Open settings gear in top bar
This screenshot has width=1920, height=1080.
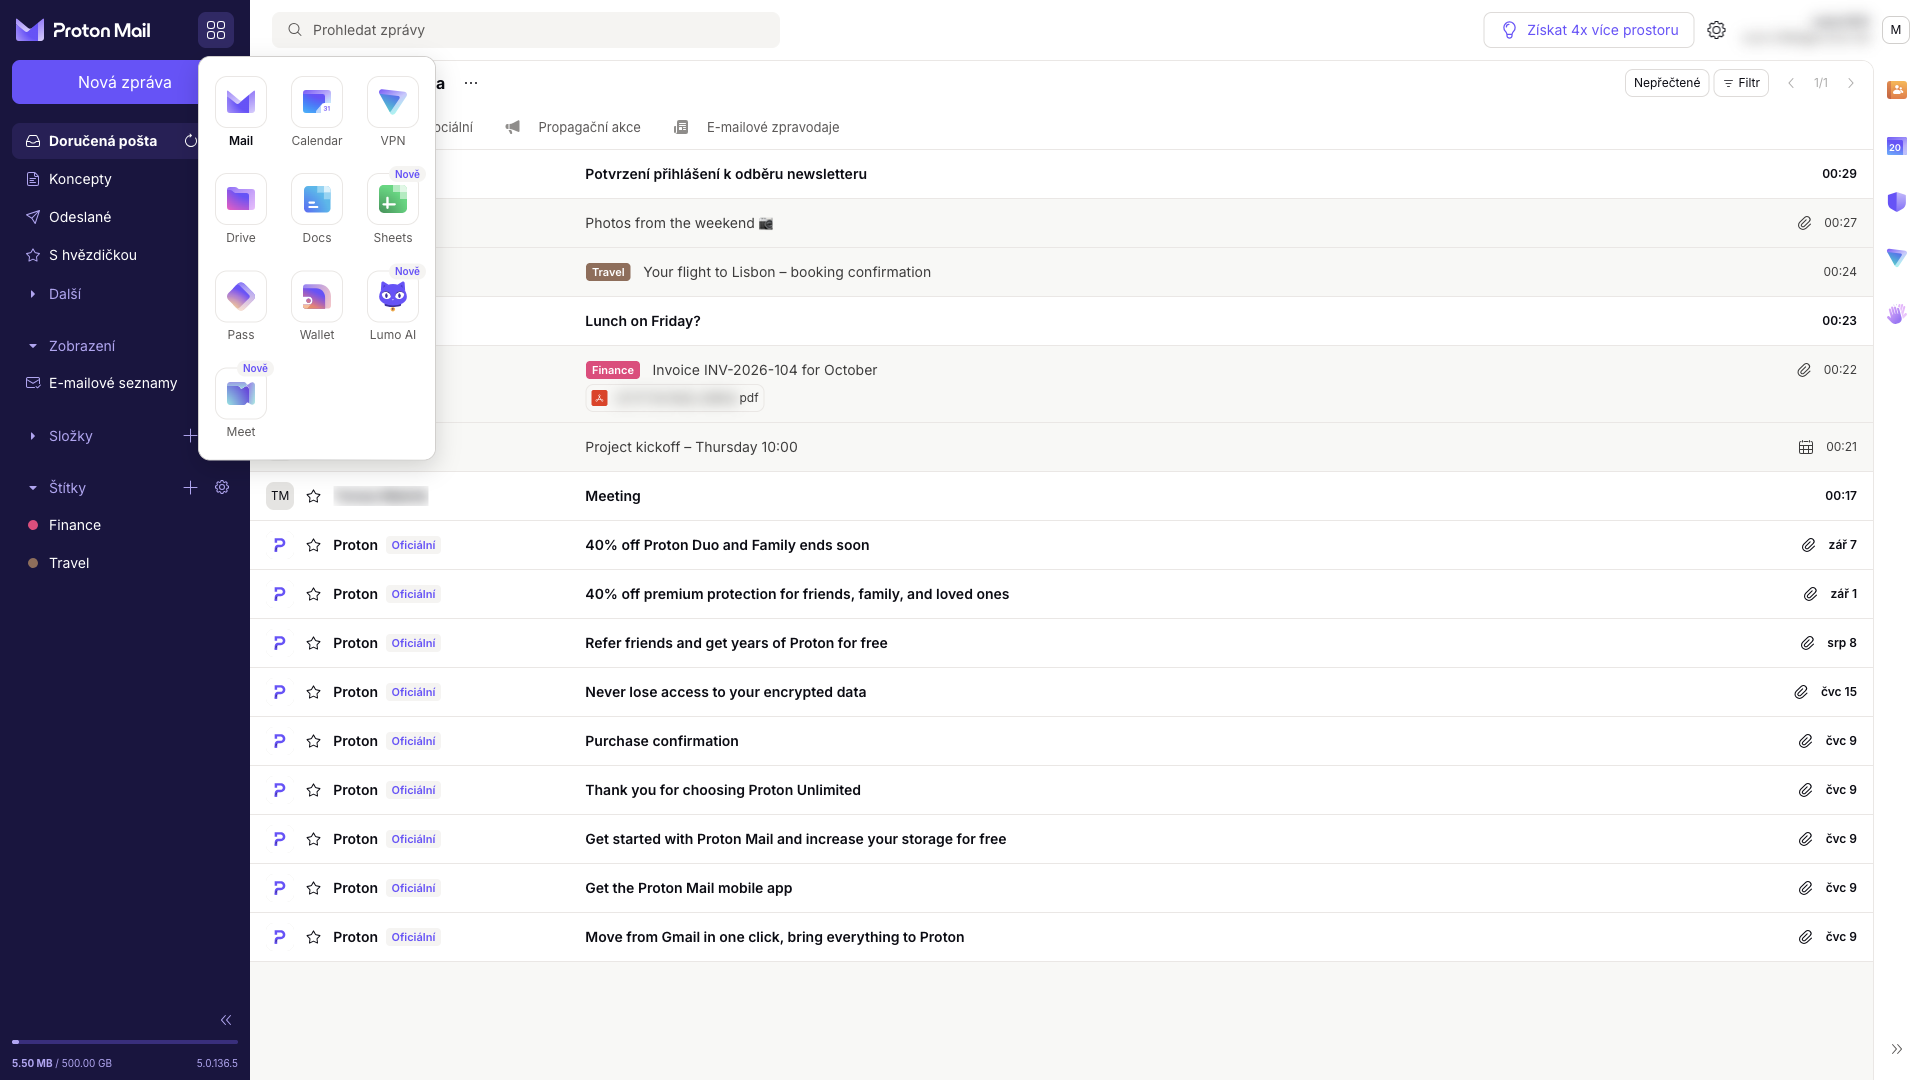pos(1716,30)
